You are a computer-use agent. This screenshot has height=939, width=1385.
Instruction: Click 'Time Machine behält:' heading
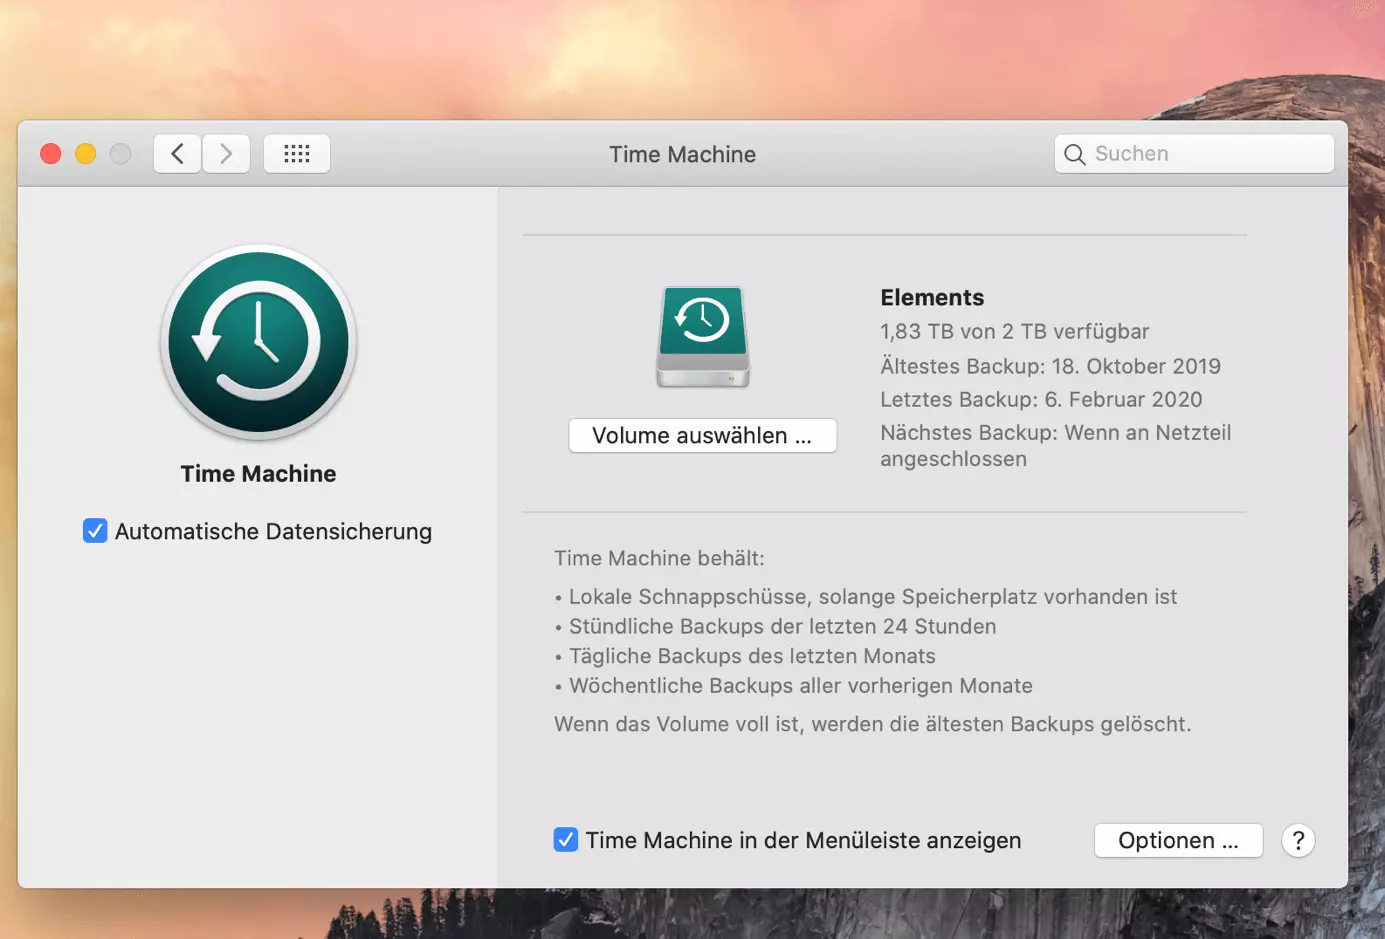(659, 559)
